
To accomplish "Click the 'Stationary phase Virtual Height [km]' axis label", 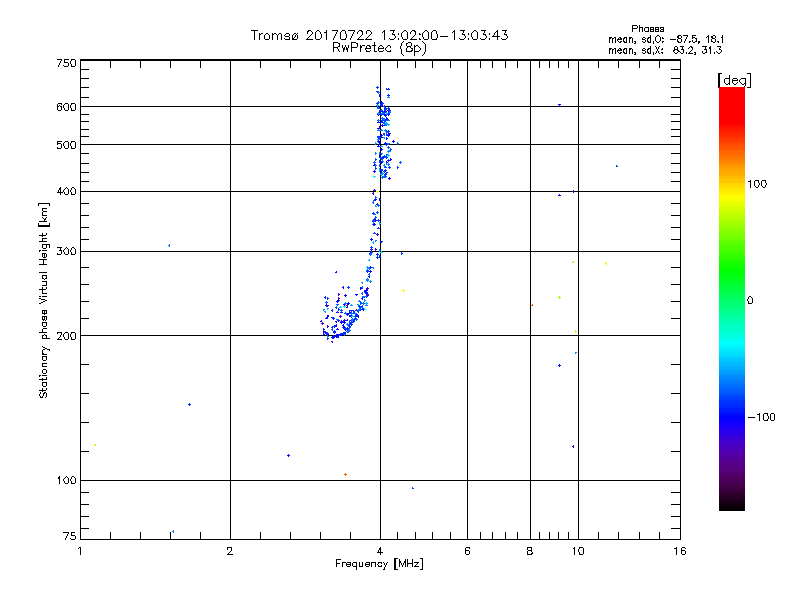I will point(44,300).
